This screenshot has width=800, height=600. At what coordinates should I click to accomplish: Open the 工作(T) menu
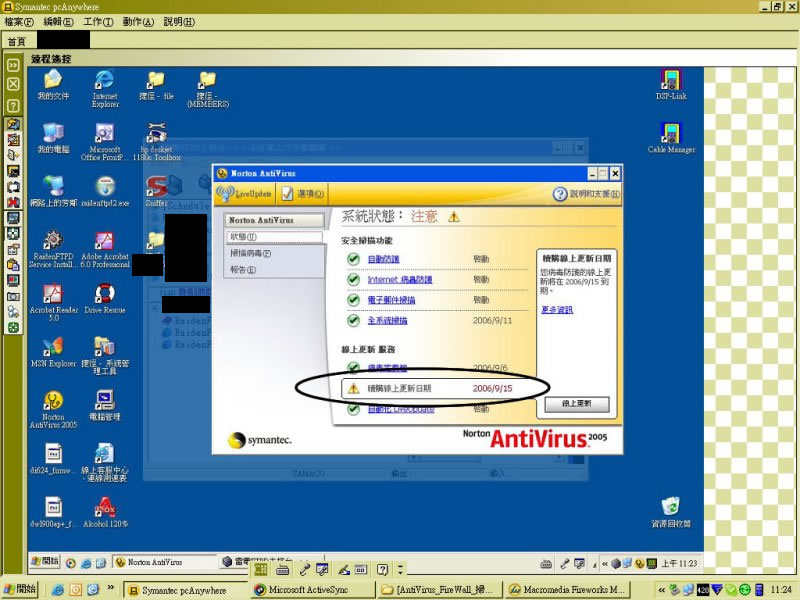coord(98,22)
